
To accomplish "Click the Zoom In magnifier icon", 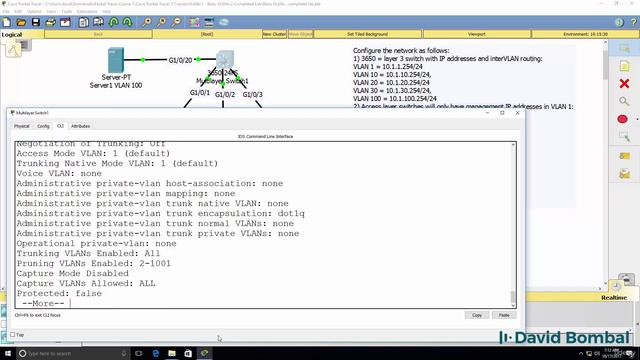I will (x=147, y=22).
